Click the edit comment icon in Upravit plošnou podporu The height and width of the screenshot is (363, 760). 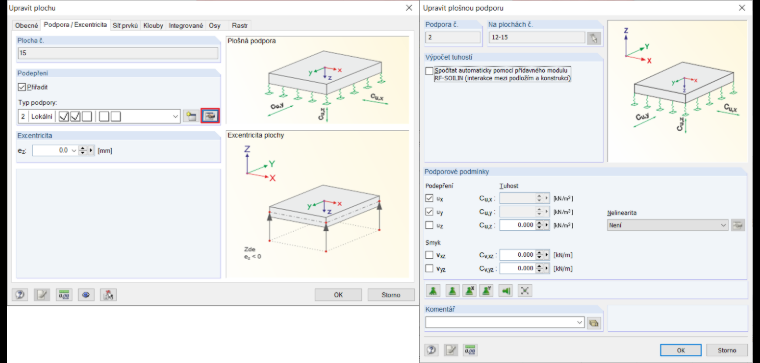(451, 349)
